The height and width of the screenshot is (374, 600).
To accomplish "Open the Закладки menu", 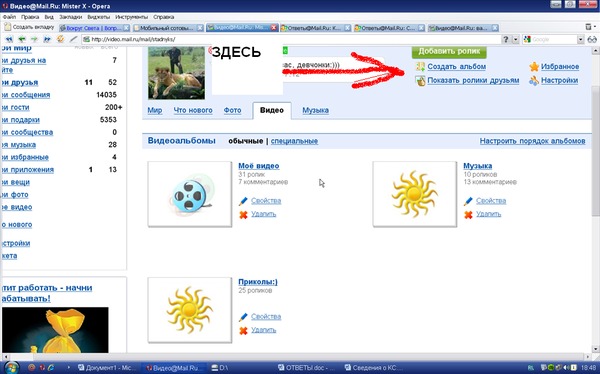I will [x=71, y=17].
